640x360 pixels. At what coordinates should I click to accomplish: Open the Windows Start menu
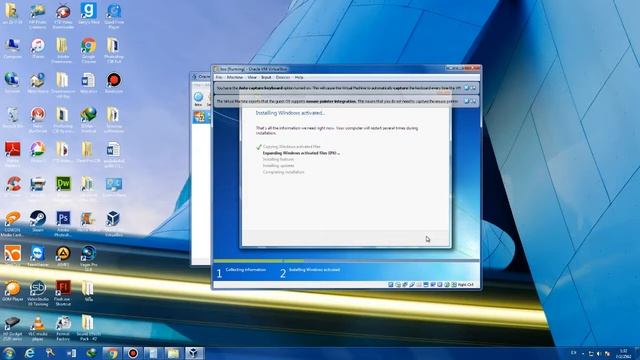coord(9,353)
